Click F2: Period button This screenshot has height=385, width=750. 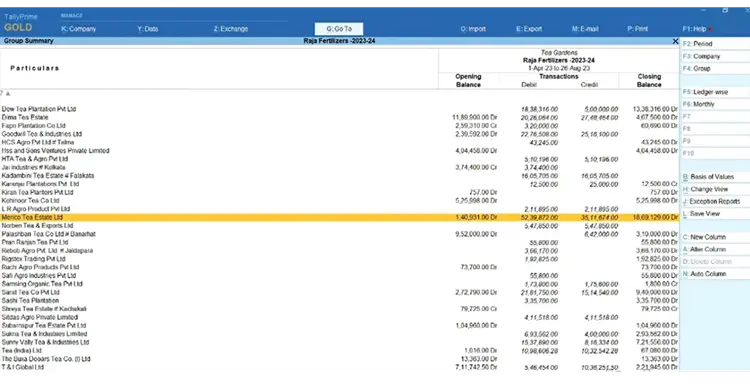[x=715, y=44]
